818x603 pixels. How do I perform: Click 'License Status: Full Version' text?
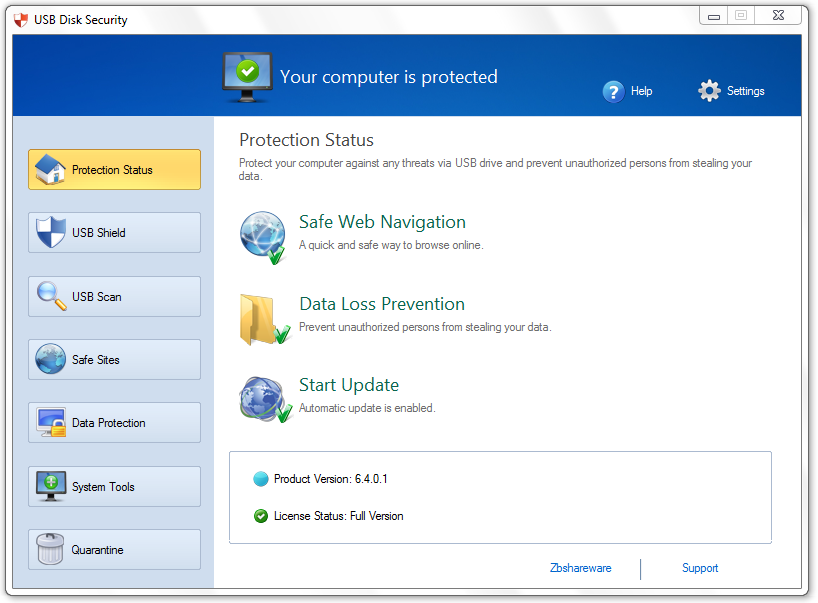(x=339, y=516)
